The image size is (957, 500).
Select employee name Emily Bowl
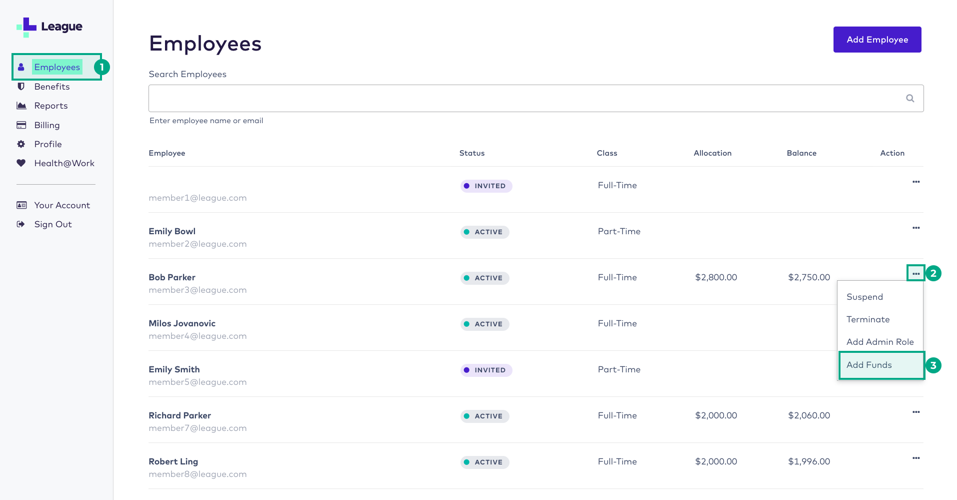coord(172,231)
